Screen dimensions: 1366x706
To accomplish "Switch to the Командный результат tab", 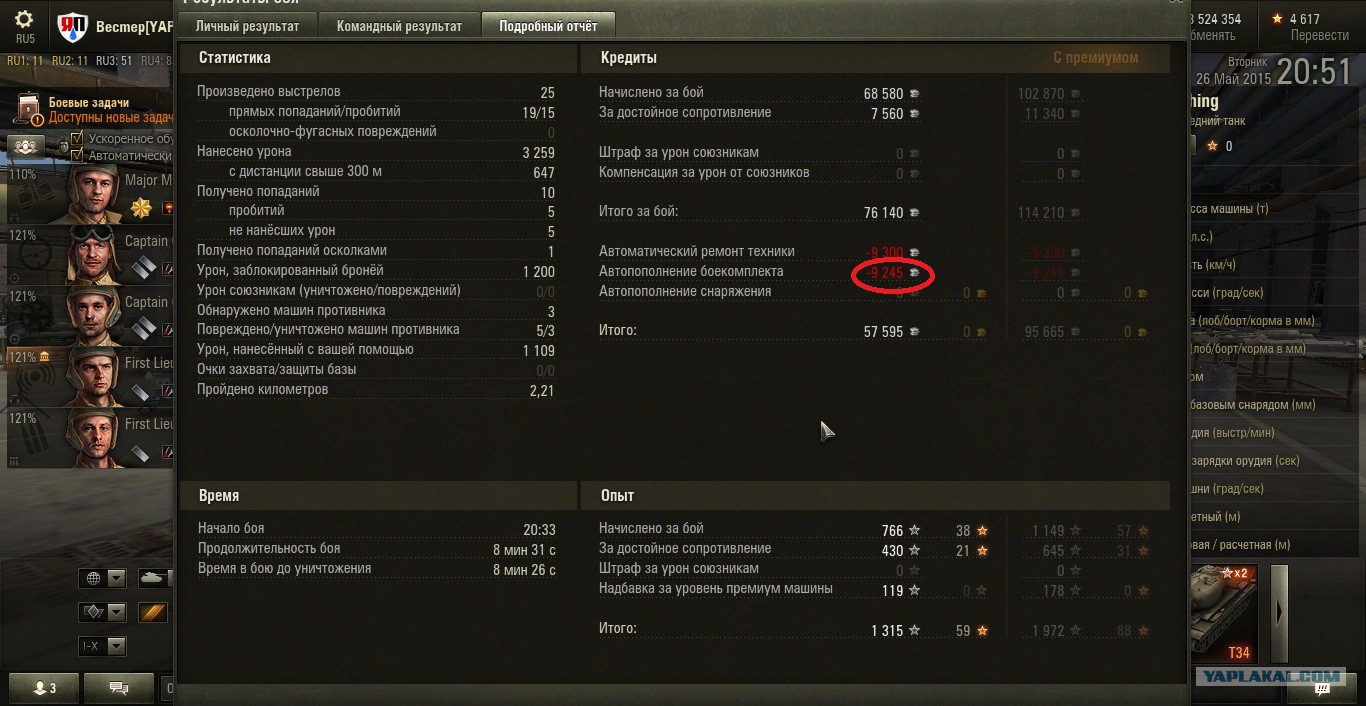I will click(399, 26).
